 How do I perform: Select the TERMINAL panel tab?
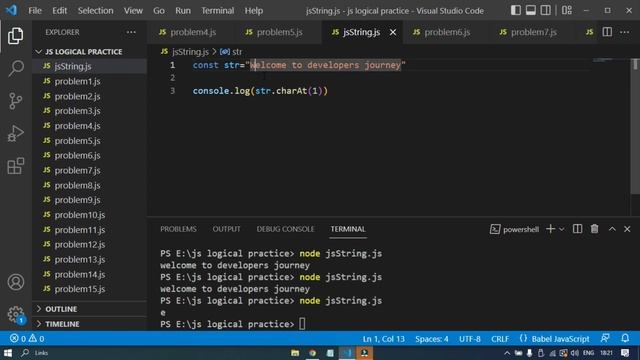point(348,229)
